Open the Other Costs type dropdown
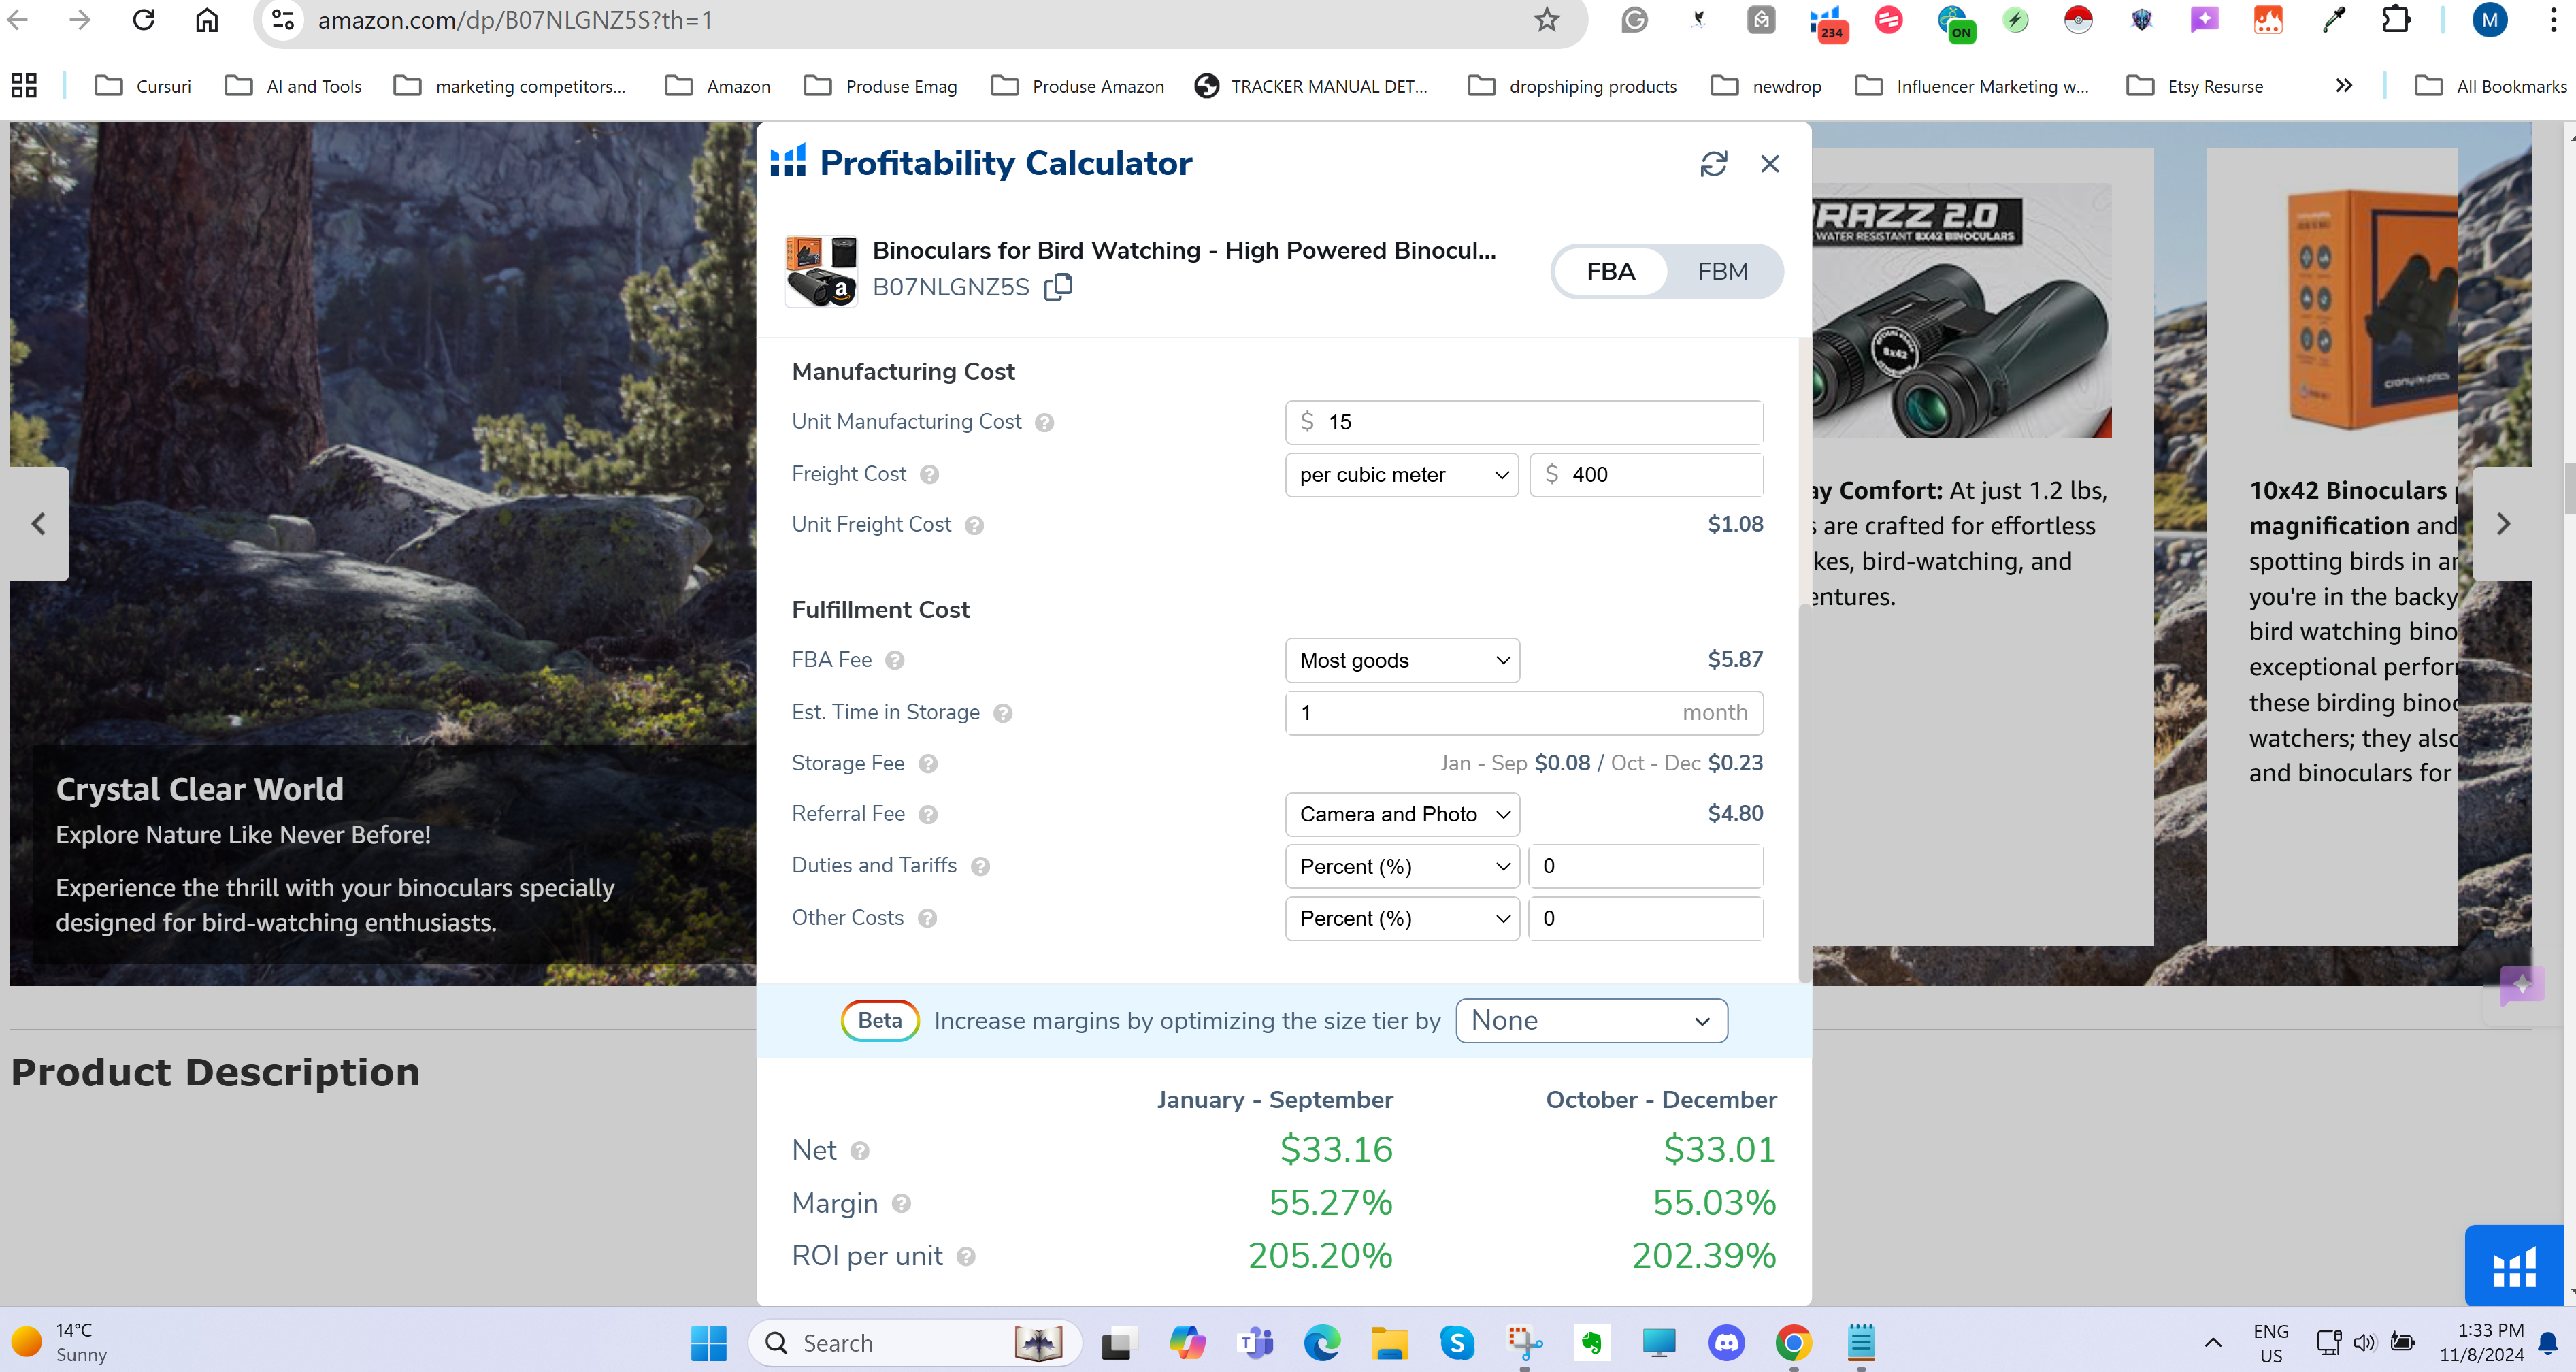Screen dimensions: 2576x1372 (1402, 918)
